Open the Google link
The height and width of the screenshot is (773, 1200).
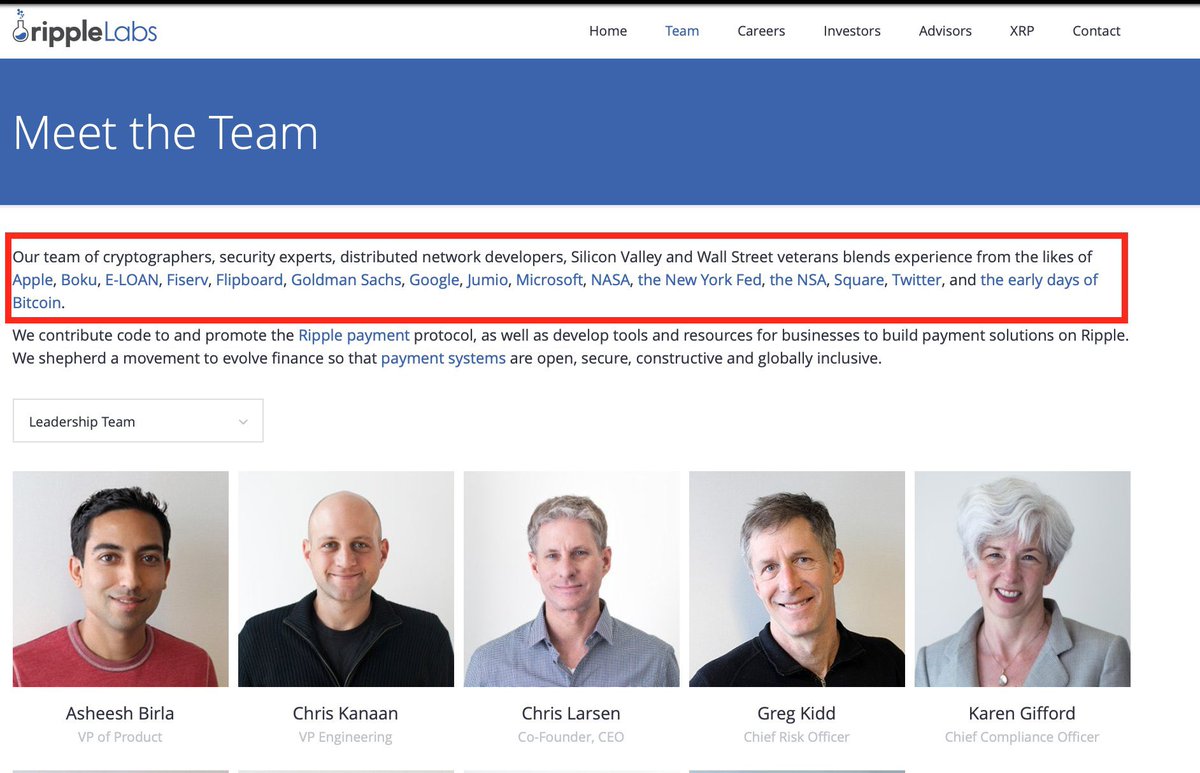(434, 280)
